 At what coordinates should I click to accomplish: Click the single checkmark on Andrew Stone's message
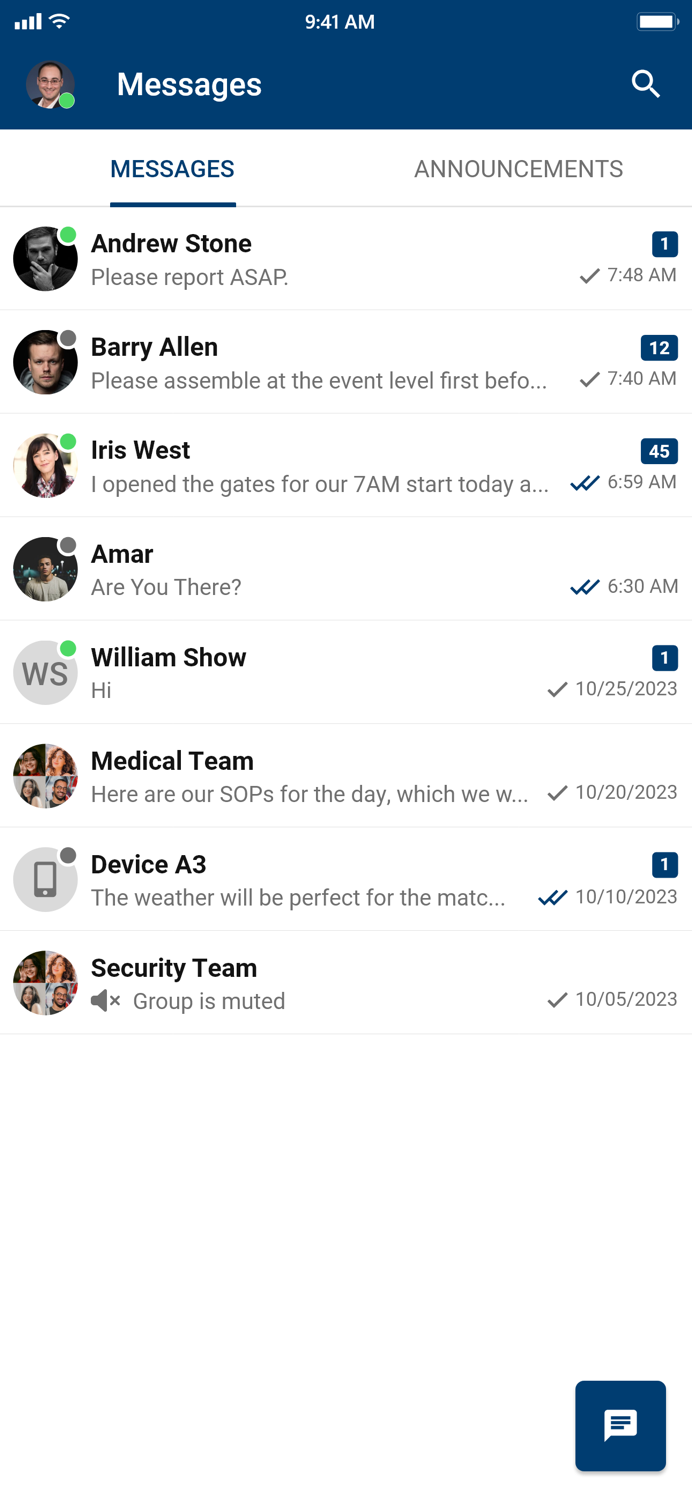pyautogui.click(x=589, y=277)
